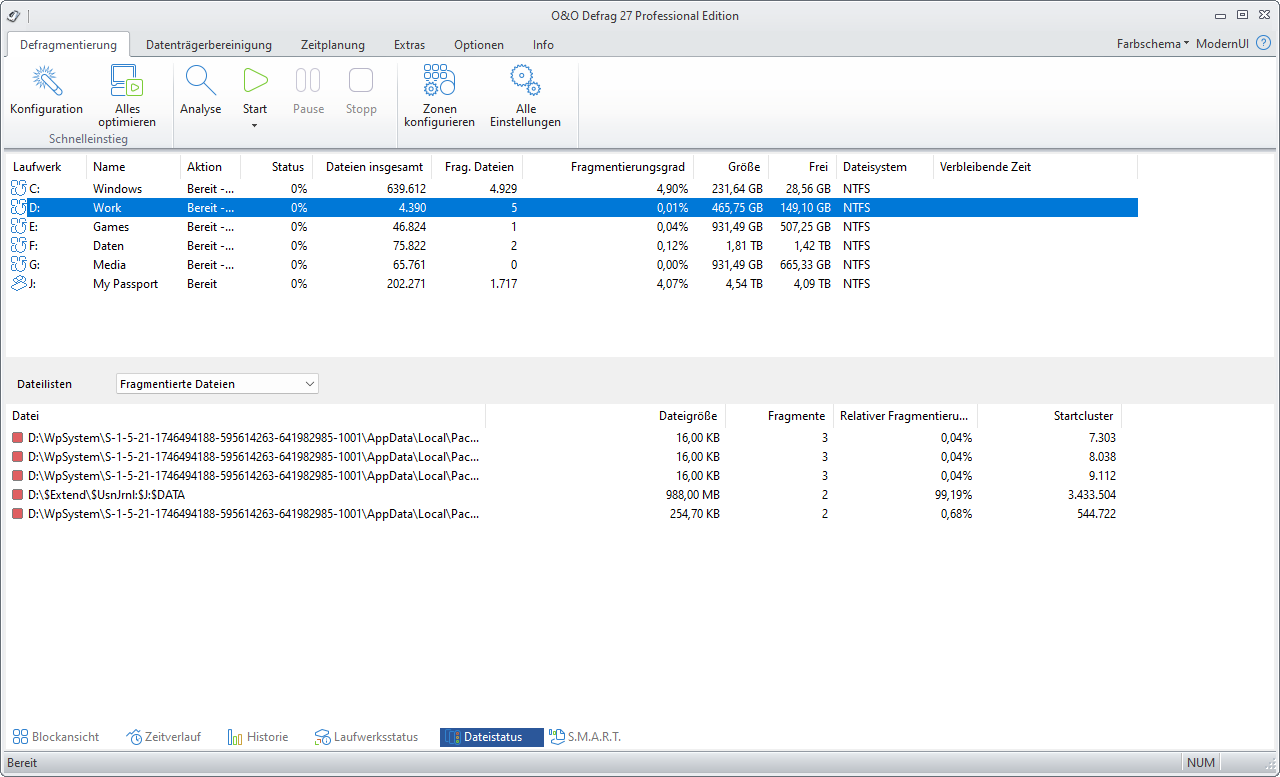Open the Optionen ribbon tab
1280x777 pixels.
coord(479,45)
